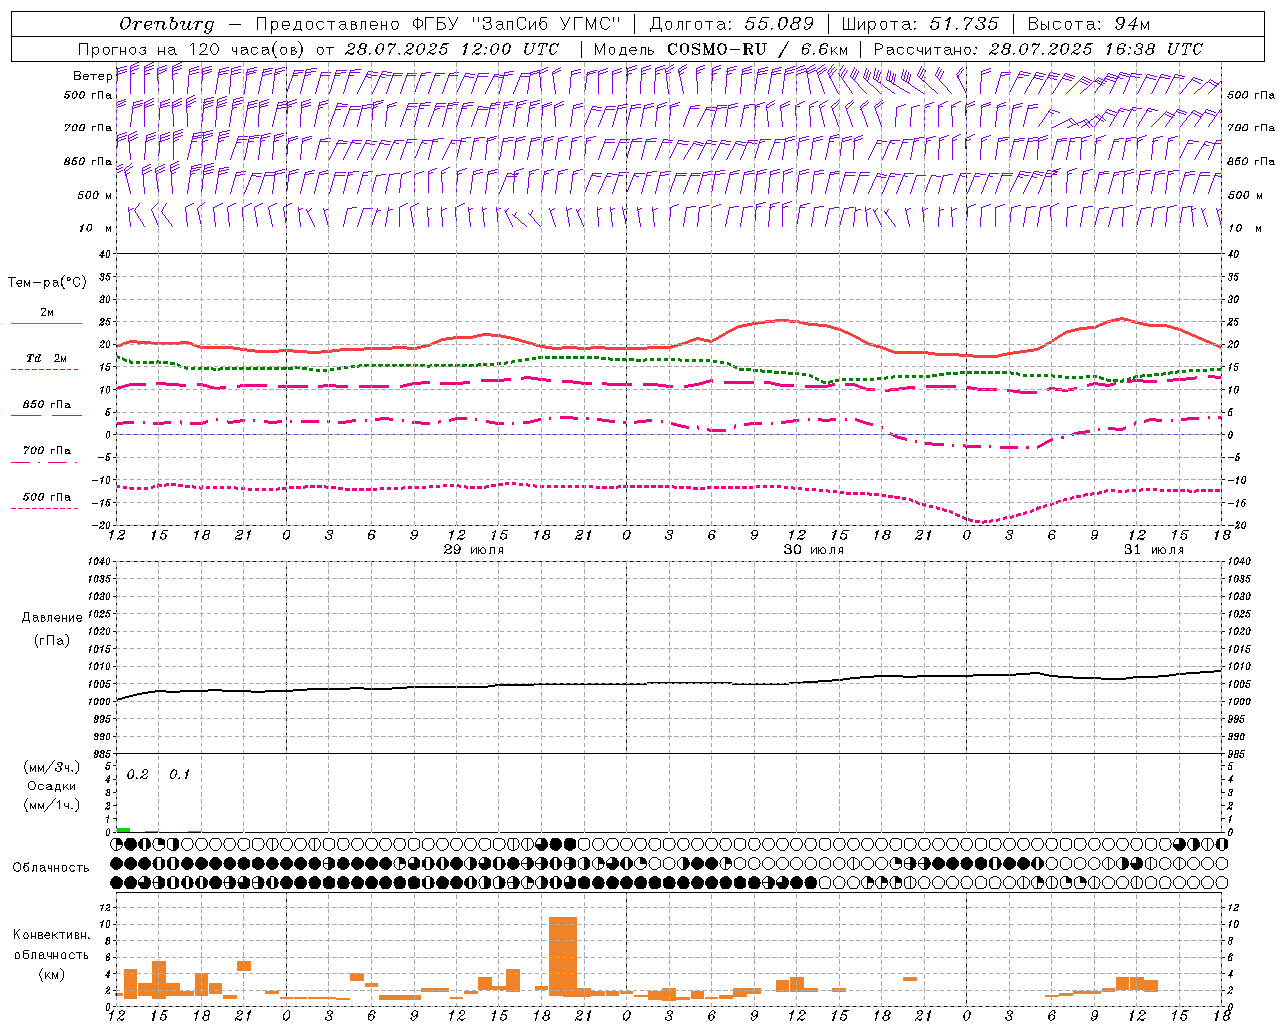This screenshot has width=1280, height=1024.
Task: Click the dash-dot '700 гПа' legend line sample
Action: point(44,462)
